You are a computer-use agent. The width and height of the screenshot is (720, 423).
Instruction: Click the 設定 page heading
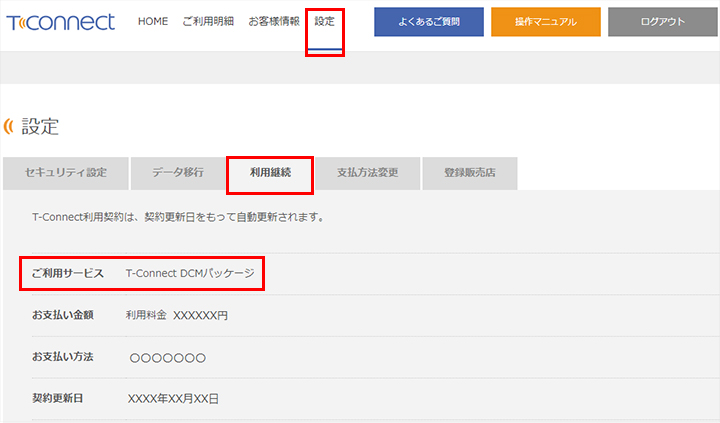pos(40,126)
